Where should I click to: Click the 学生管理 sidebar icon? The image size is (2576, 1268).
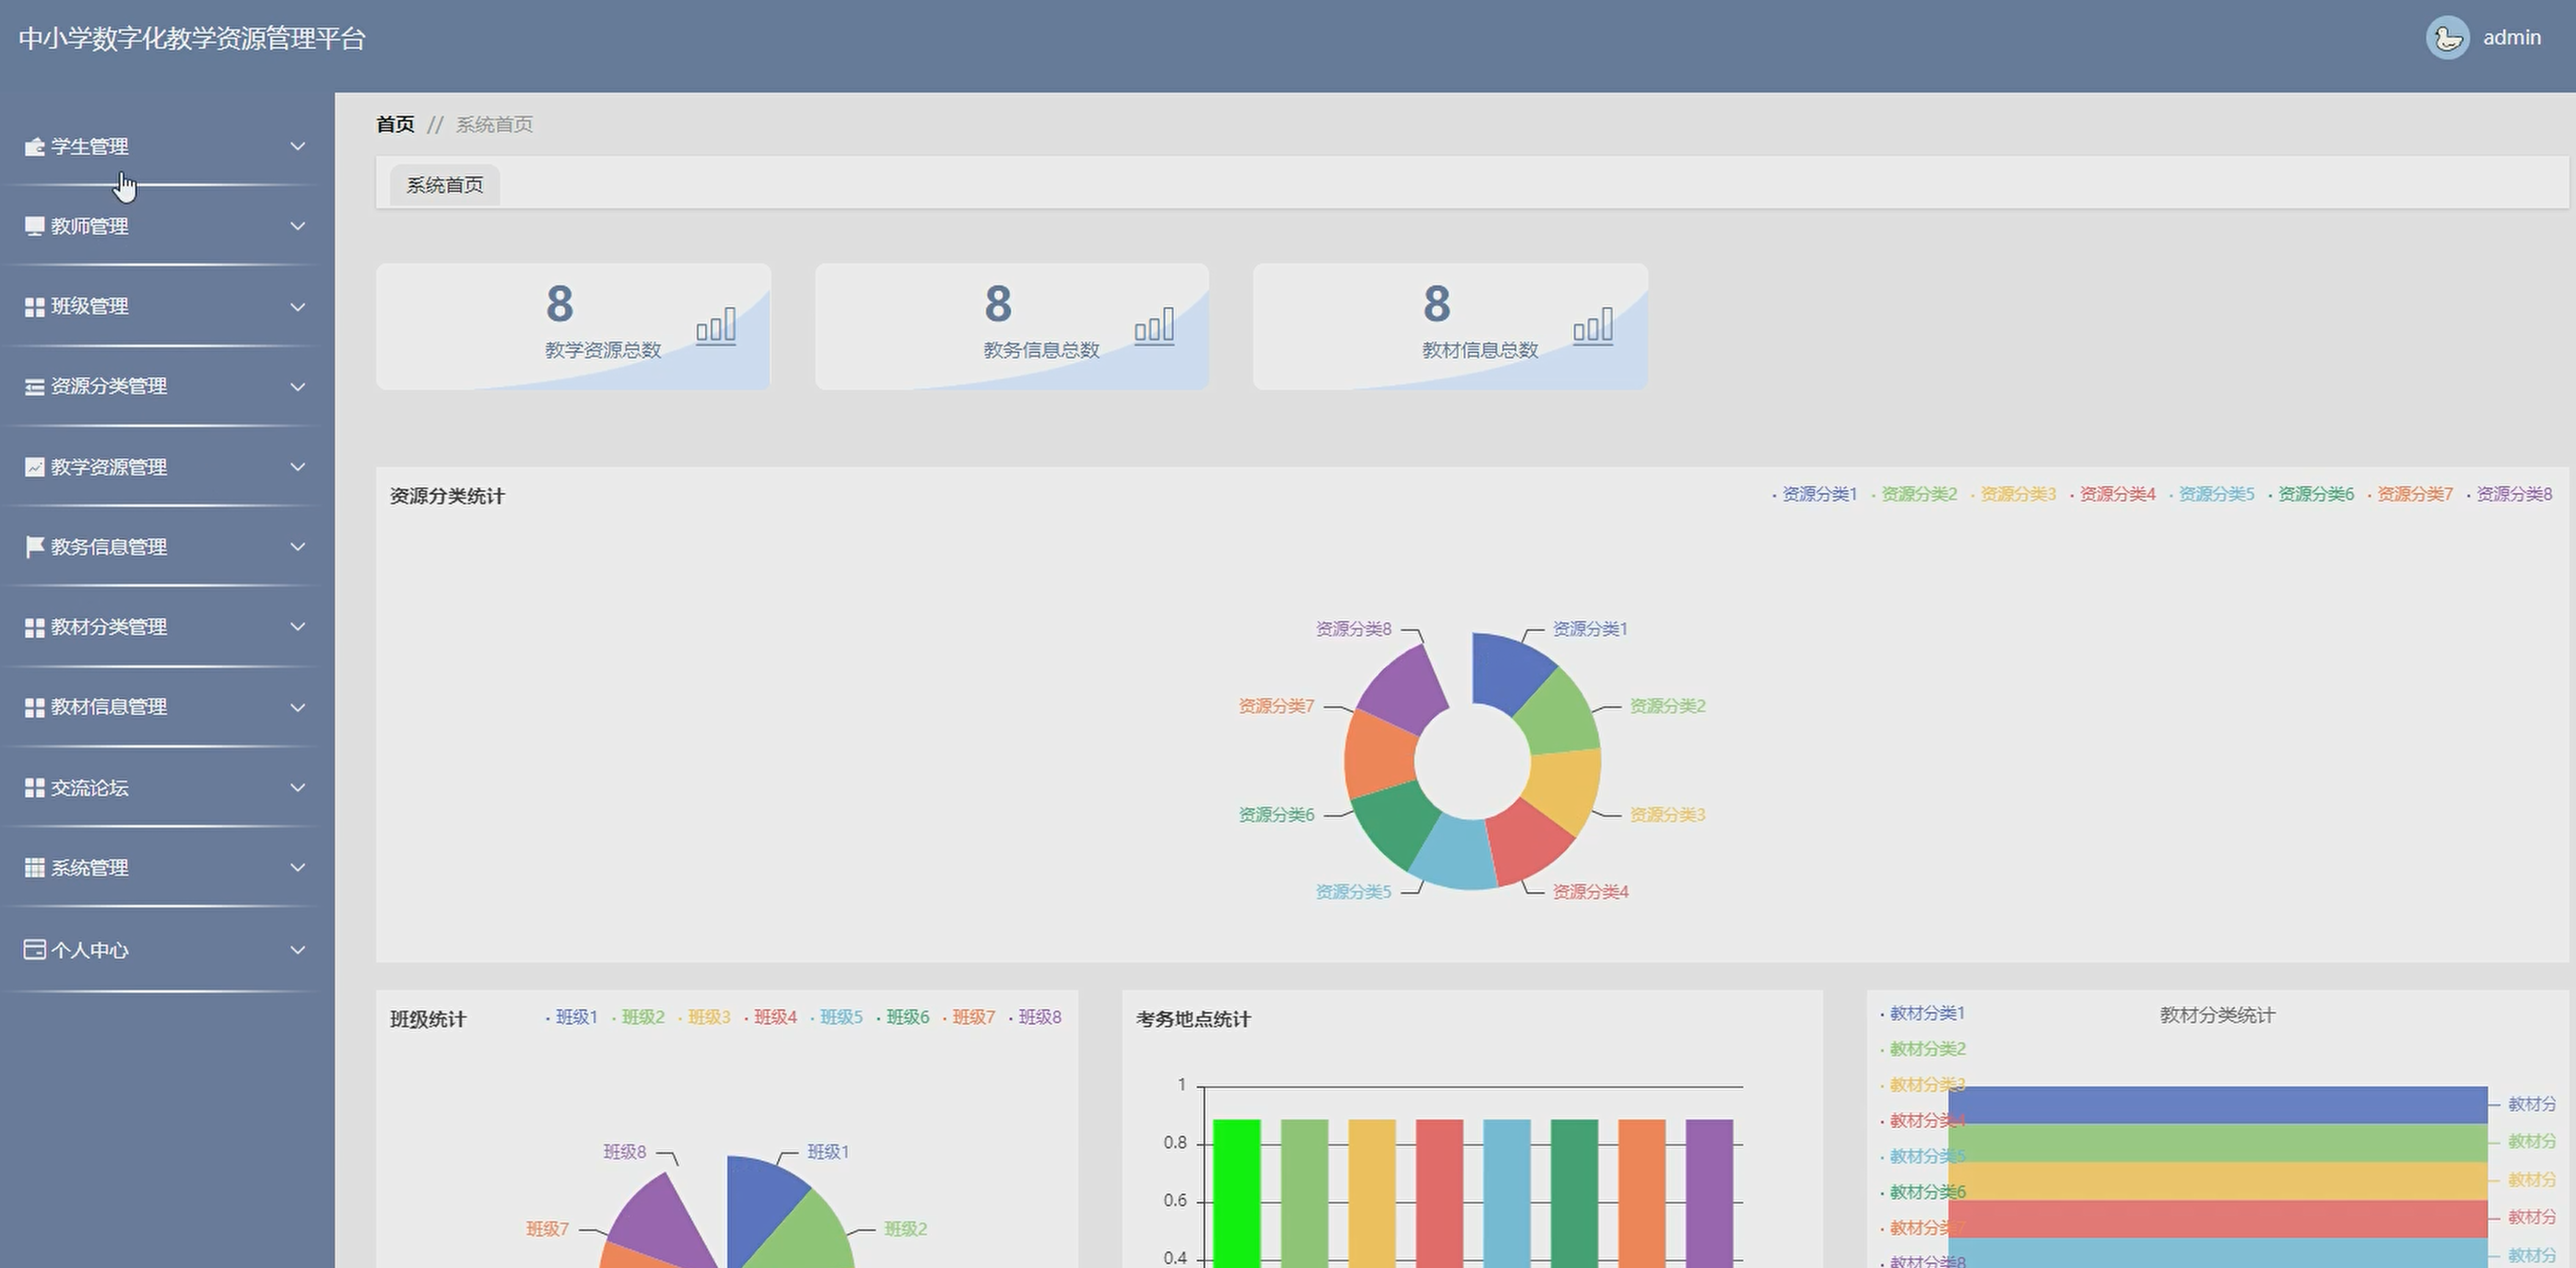tap(34, 147)
